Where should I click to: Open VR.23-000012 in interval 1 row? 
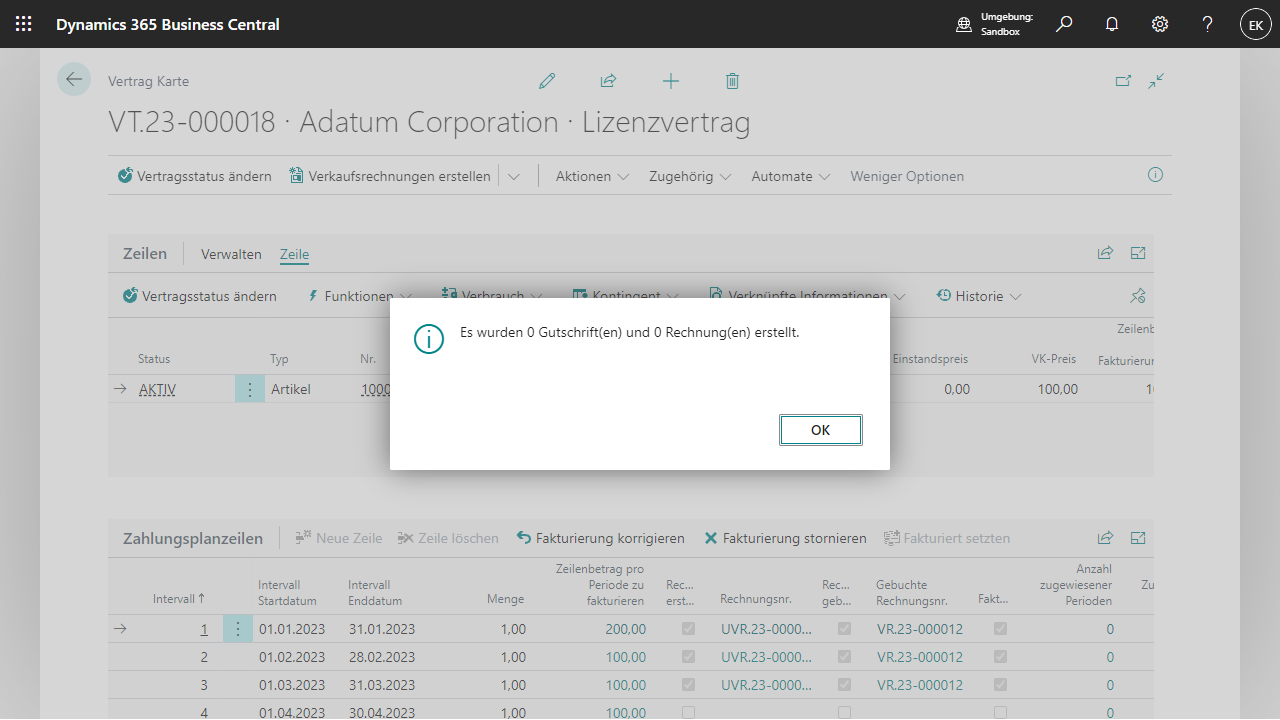click(x=920, y=629)
